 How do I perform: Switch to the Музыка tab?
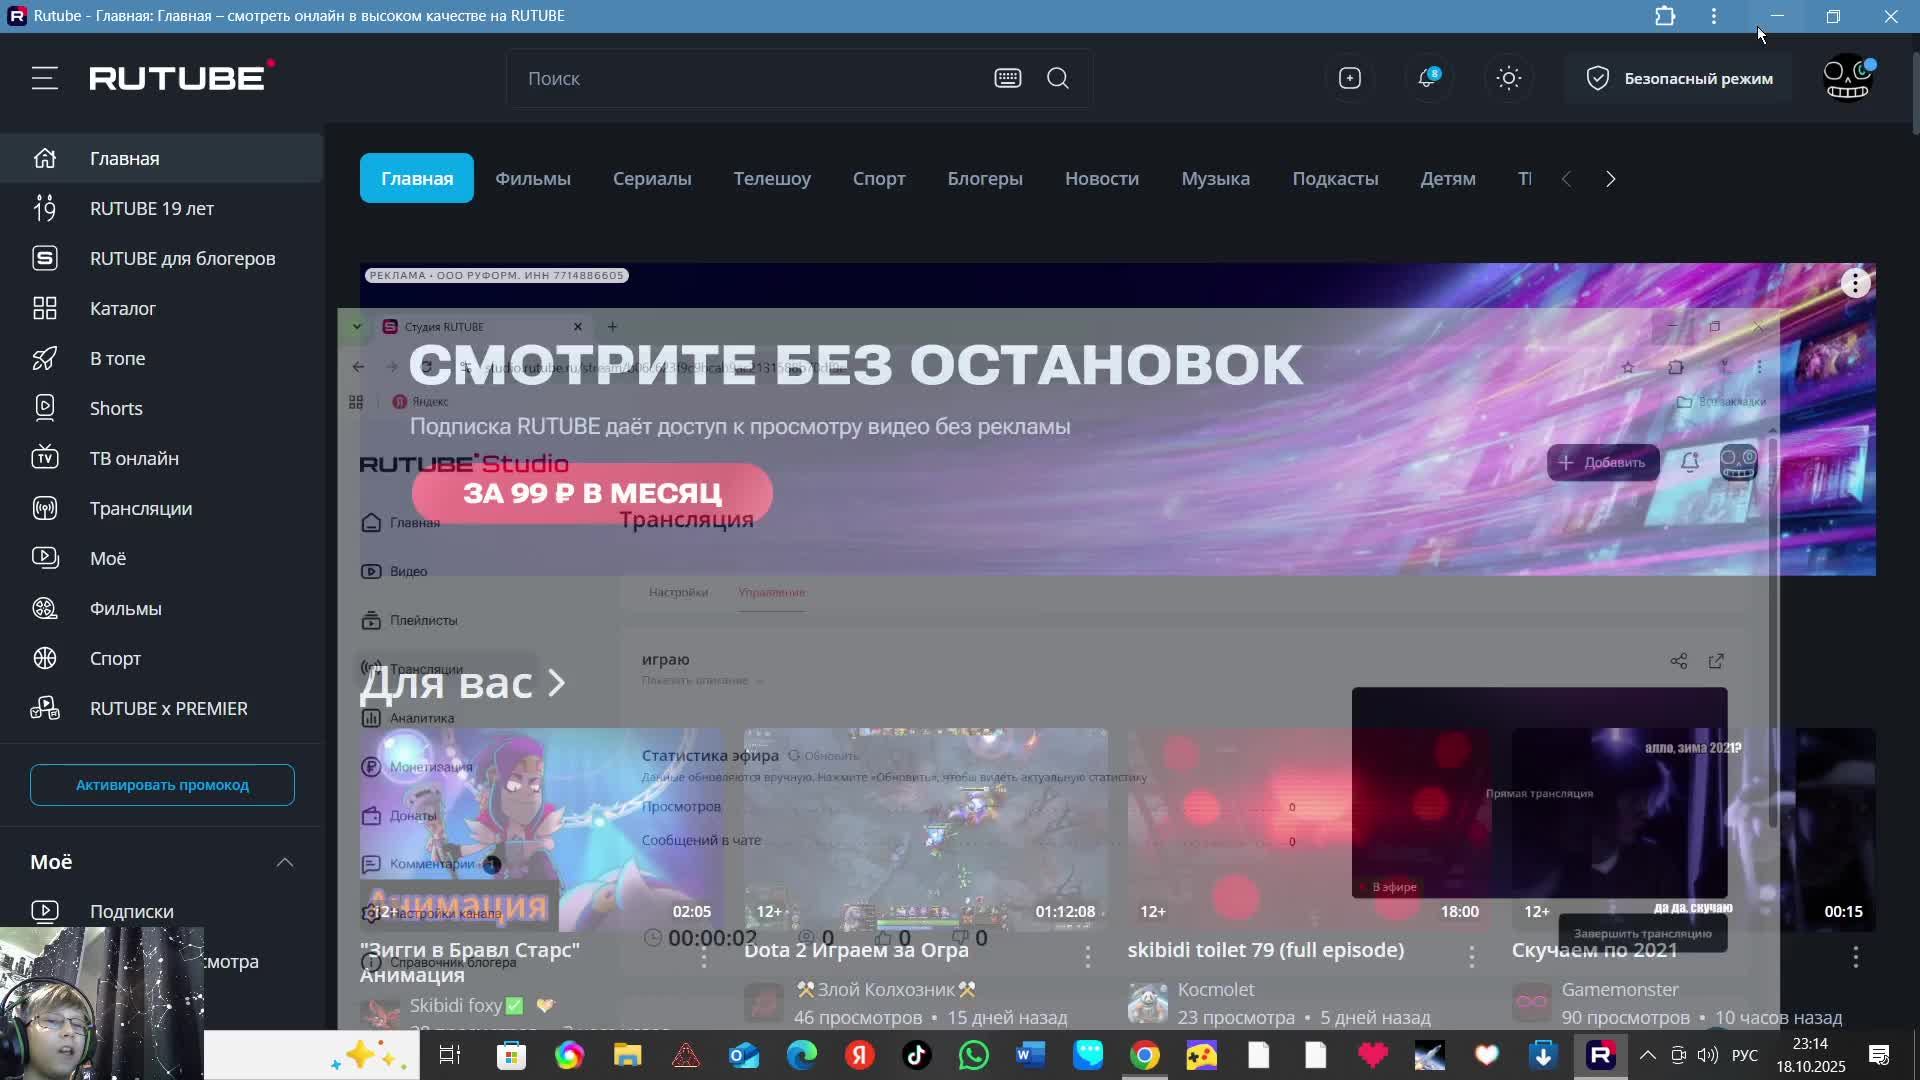[1215, 178]
